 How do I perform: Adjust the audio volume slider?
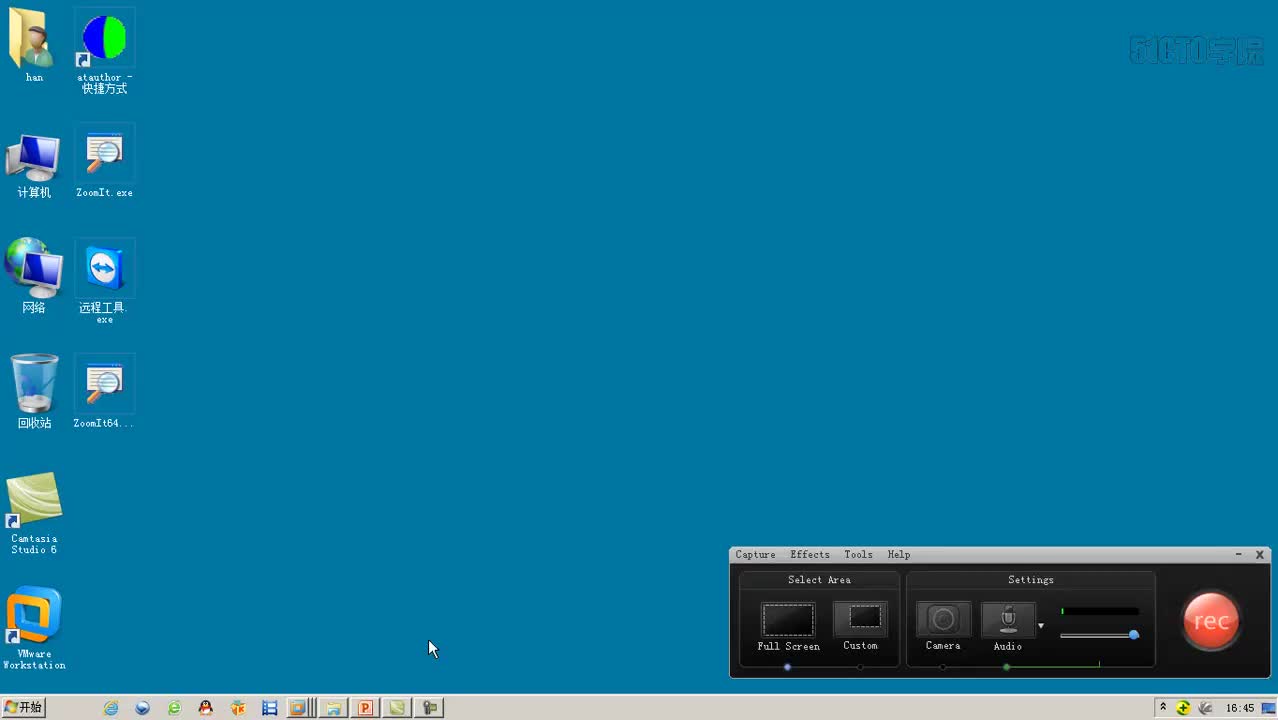click(1099, 635)
